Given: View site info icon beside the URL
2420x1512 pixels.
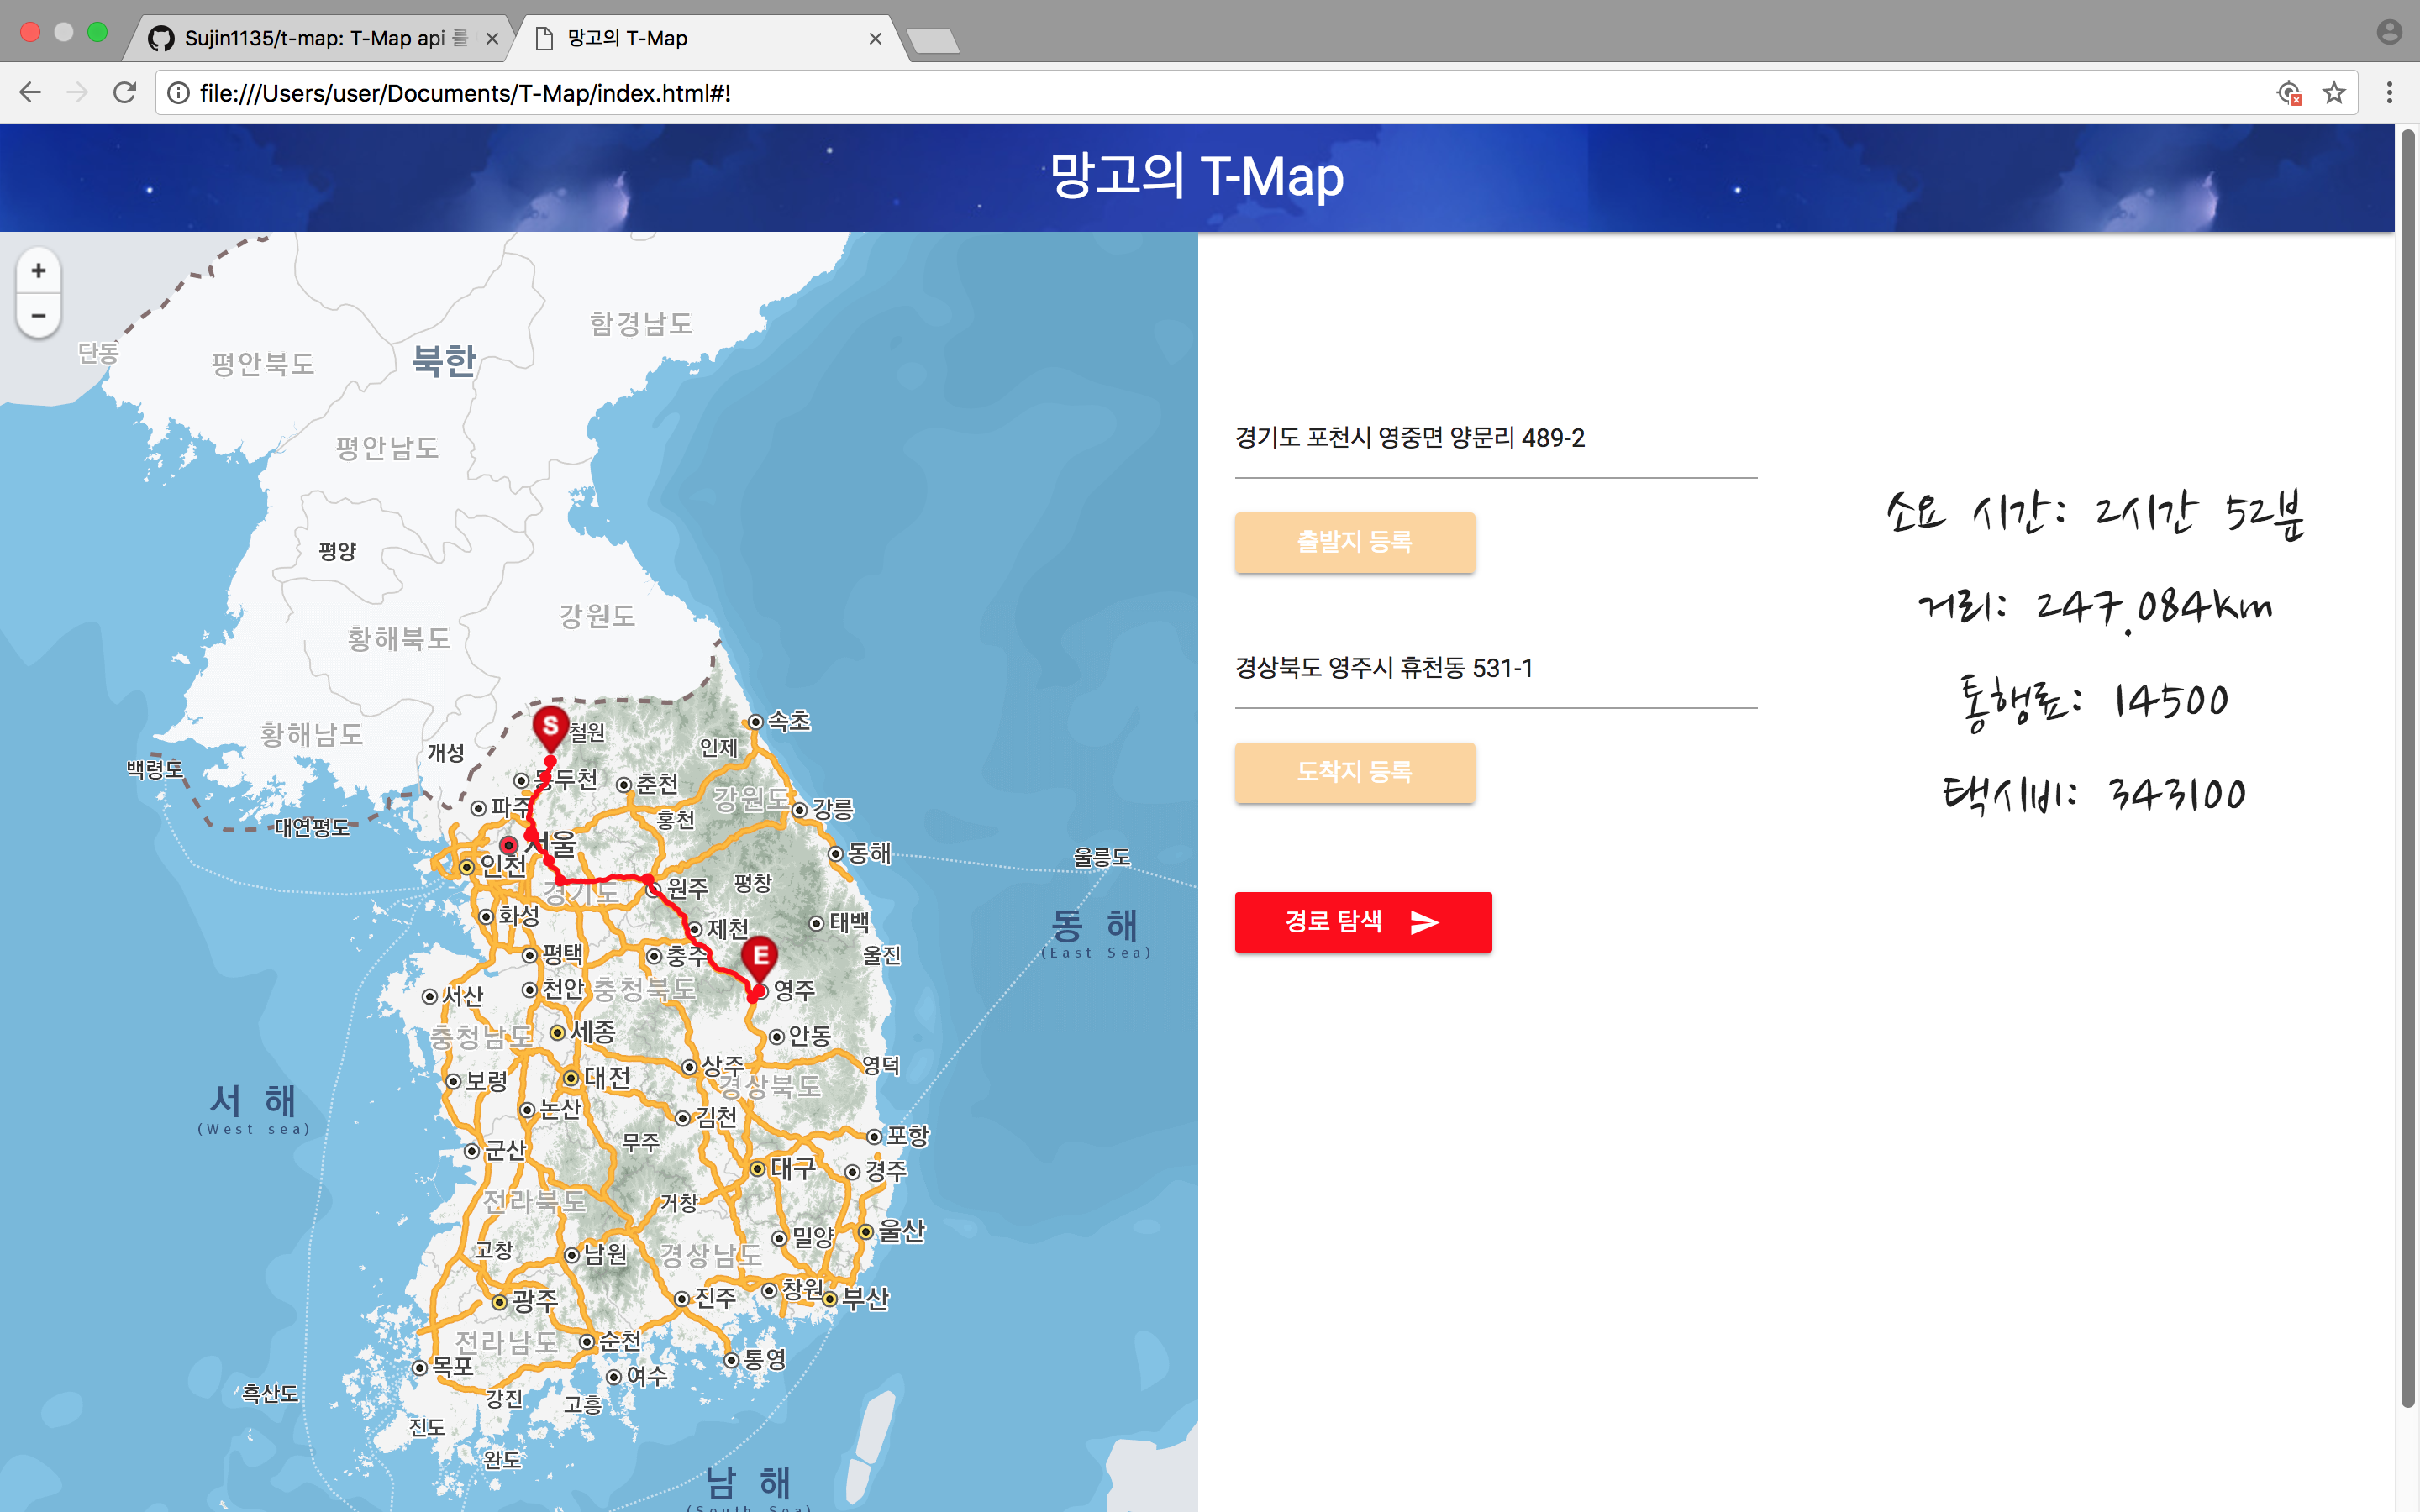Looking at the screenshot, I should coord(178,93).
